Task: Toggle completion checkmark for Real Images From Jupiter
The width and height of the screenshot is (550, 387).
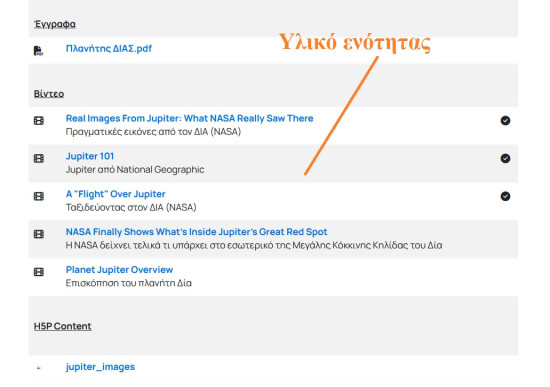Action: point(505,120)
